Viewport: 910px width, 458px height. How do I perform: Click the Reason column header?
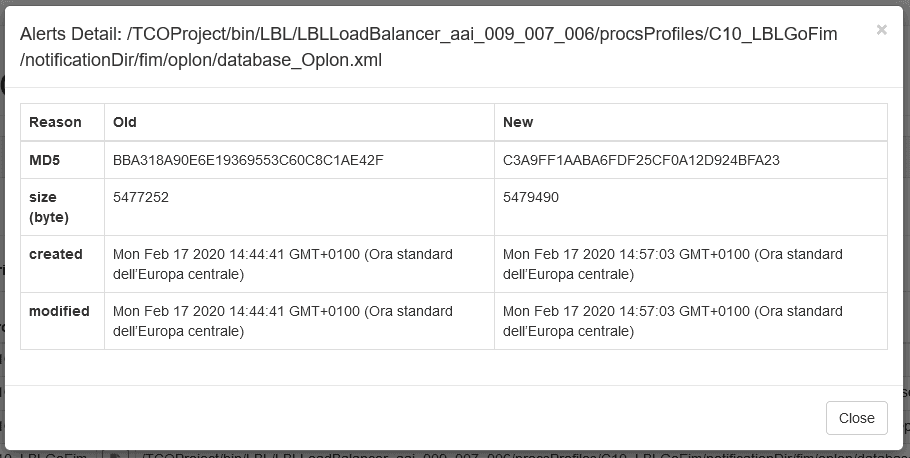[x=55, y=122]
